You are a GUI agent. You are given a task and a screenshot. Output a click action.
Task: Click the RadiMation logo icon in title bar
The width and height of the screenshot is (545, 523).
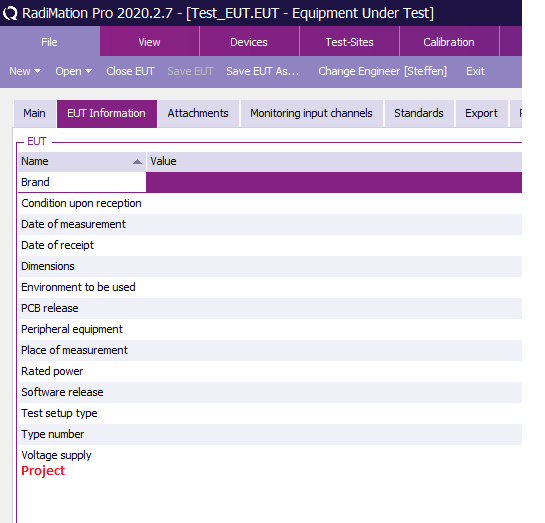click(x=10, y=13)
